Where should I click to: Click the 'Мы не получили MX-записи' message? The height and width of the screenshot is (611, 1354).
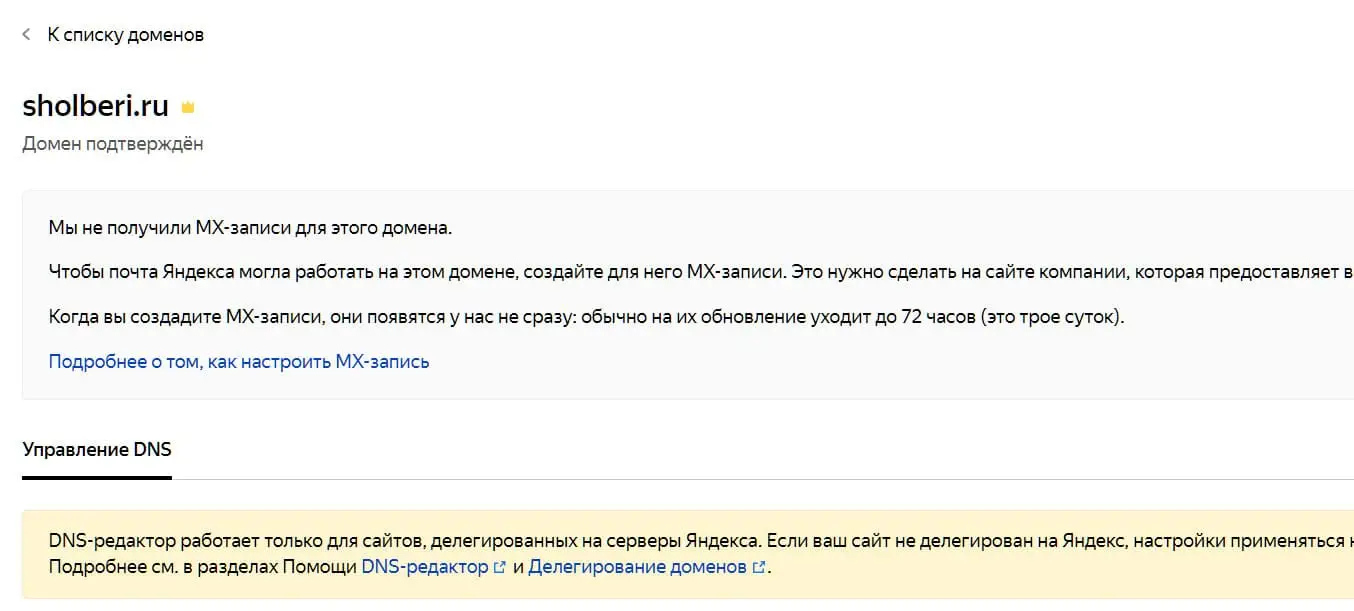(250, 228)
